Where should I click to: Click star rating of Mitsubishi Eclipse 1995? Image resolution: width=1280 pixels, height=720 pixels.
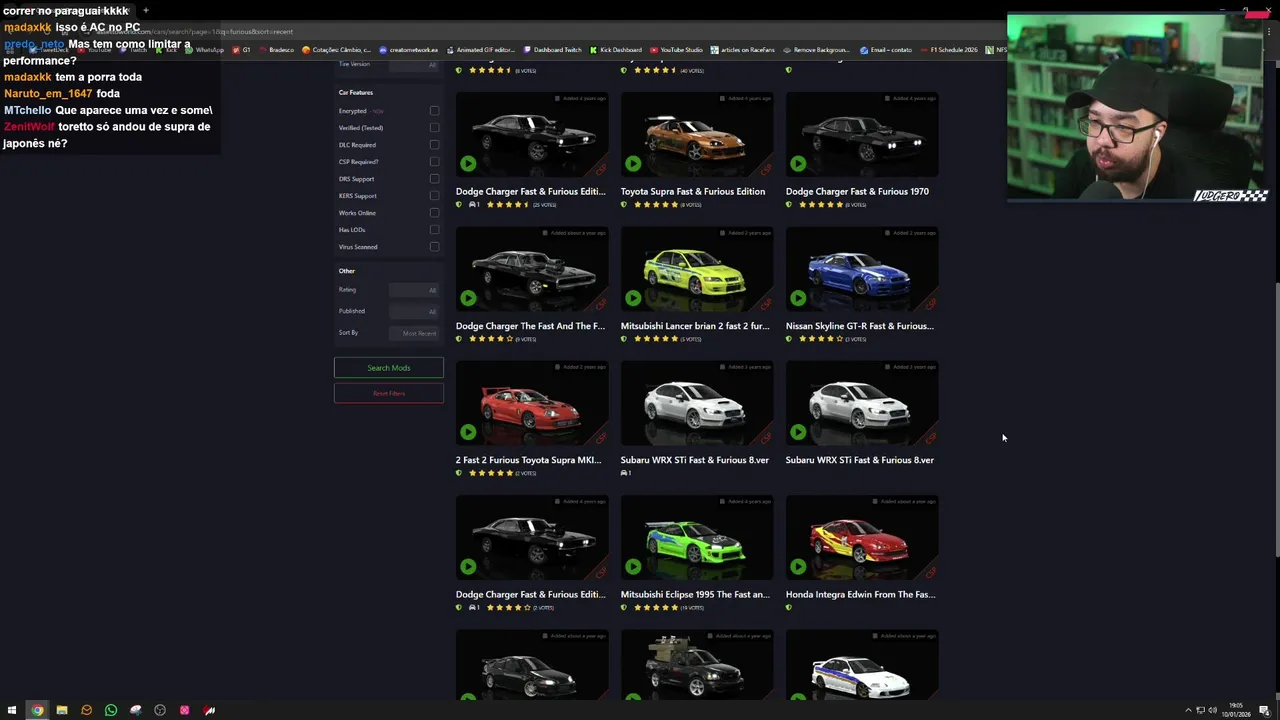[655, 607]
